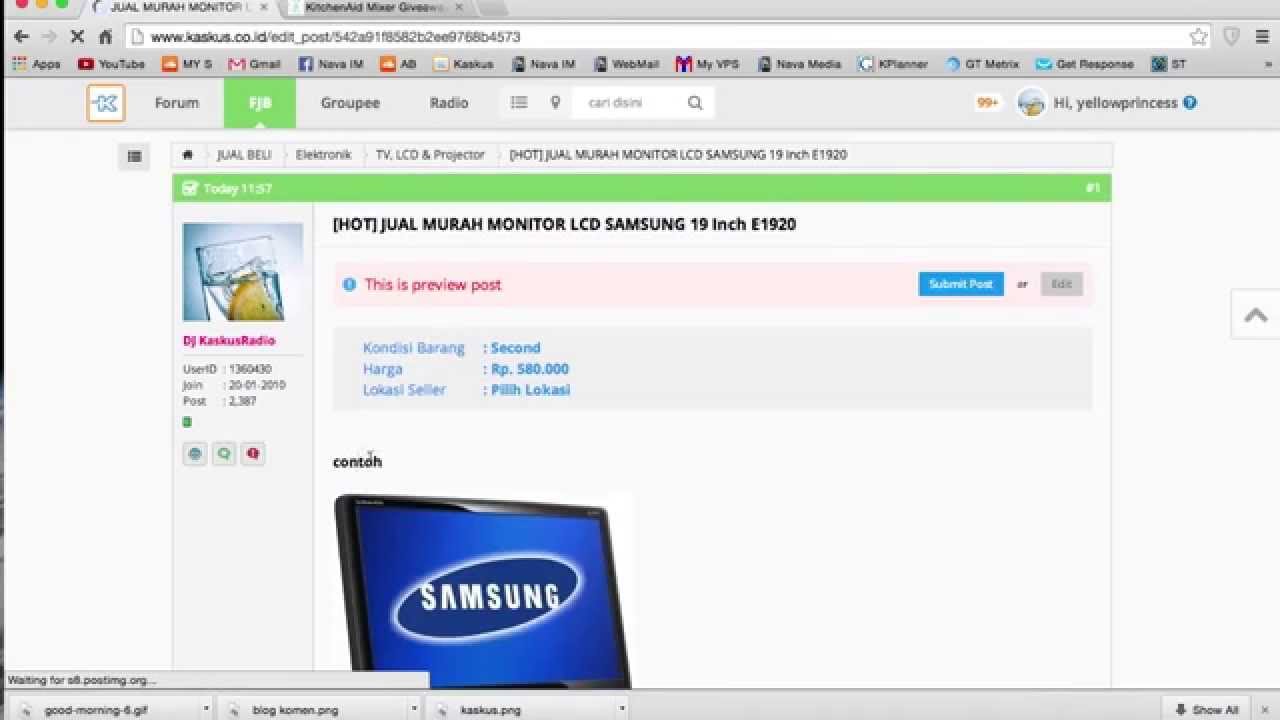
Task: Open the TV, LCD & Projector breadcrumb
Action: point(430,155)
